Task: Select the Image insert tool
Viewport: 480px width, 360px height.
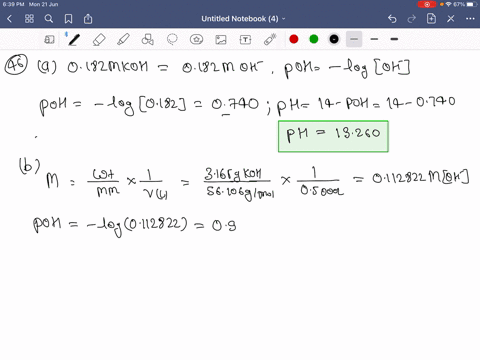Action: (221, 40)
